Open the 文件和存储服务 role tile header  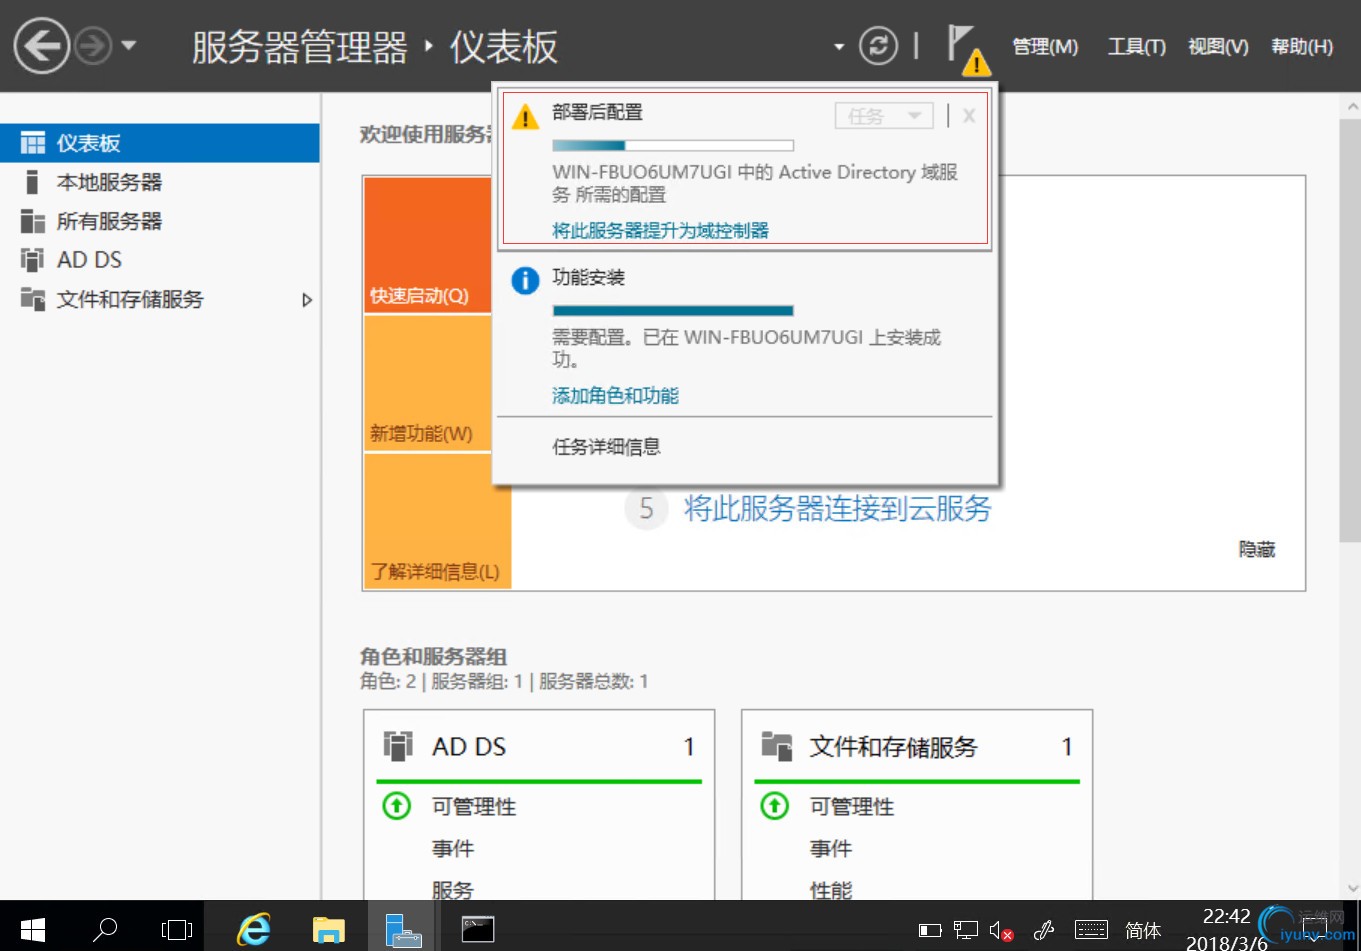[917, 747]
